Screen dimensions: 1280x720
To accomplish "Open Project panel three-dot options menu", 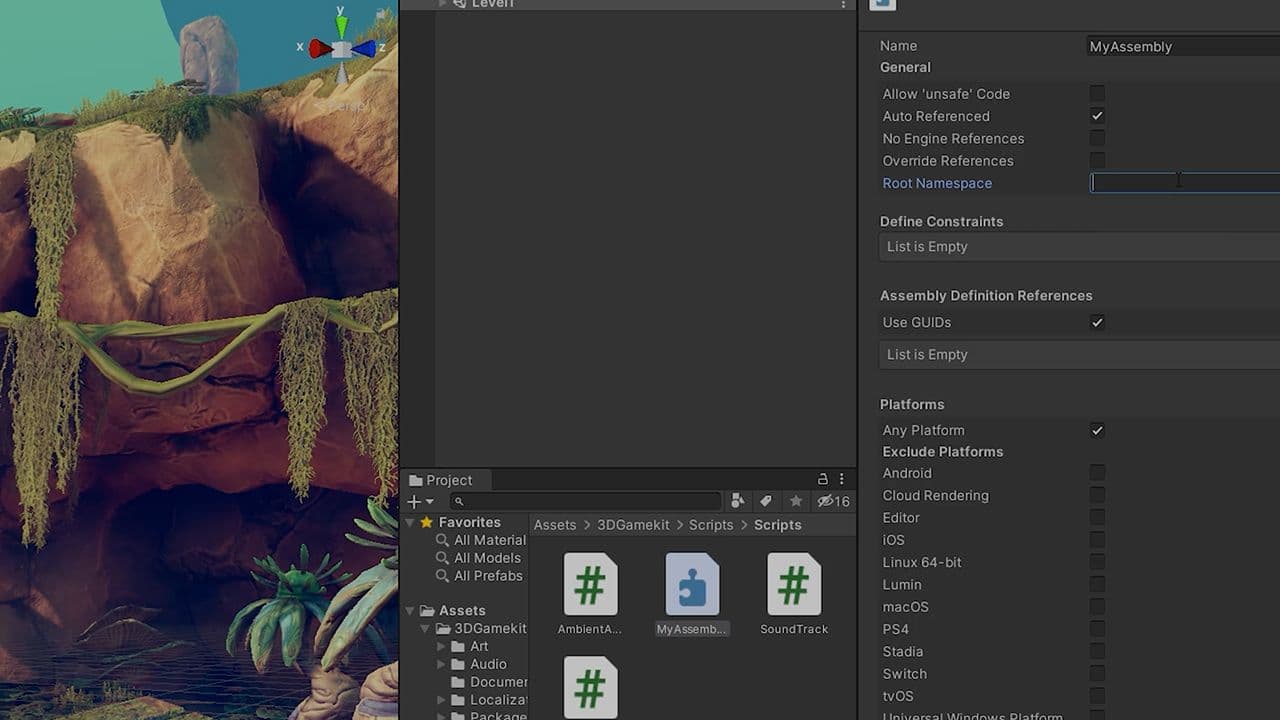I will (842, 479).
